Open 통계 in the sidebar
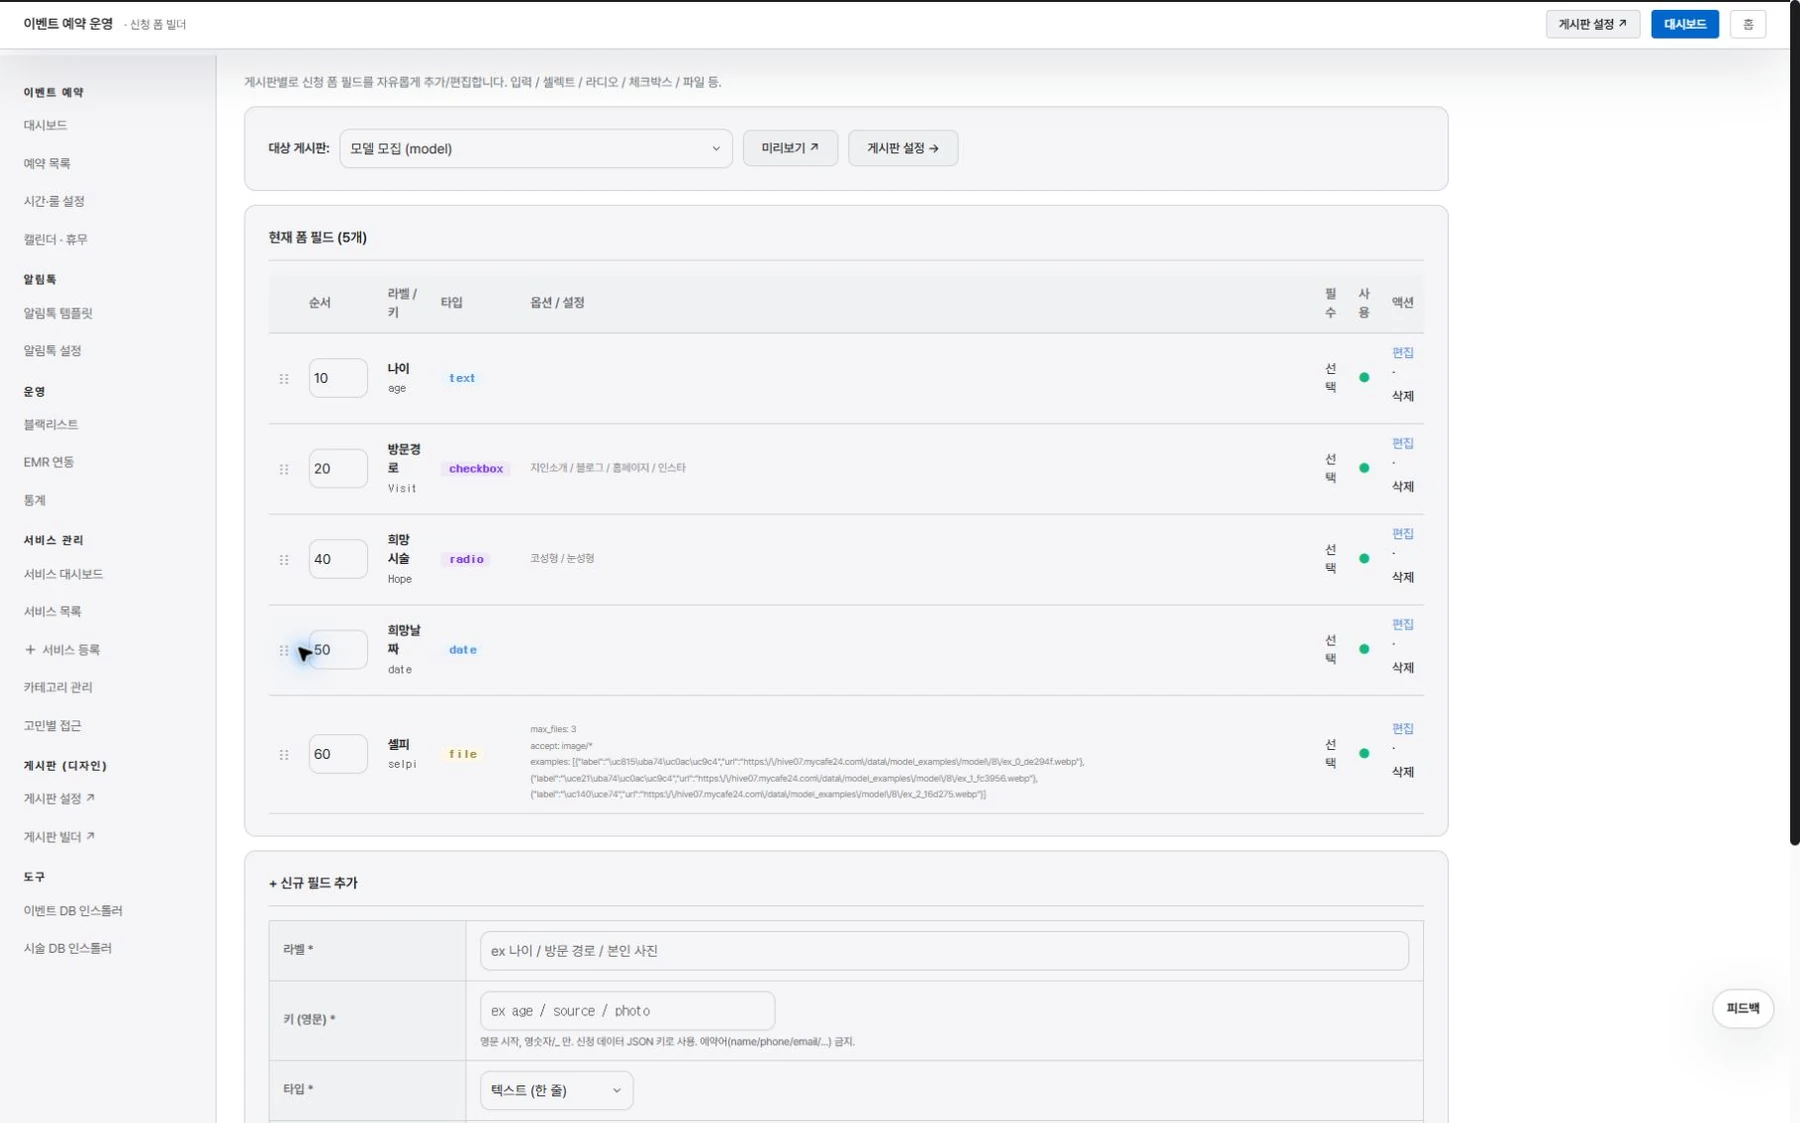 click(x=35, y=500)
